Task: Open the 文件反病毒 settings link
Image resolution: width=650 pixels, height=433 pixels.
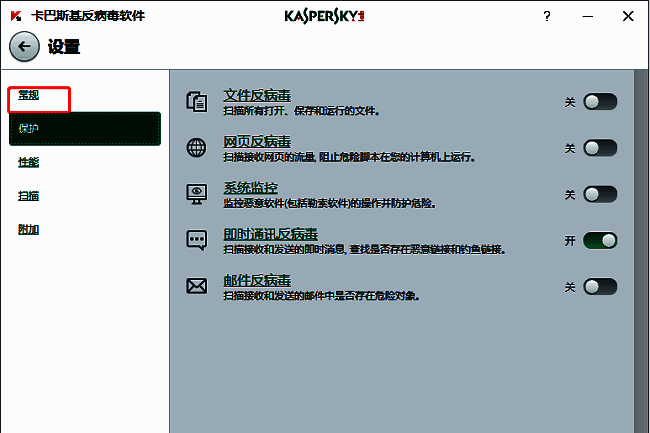Action: [257, 95]
